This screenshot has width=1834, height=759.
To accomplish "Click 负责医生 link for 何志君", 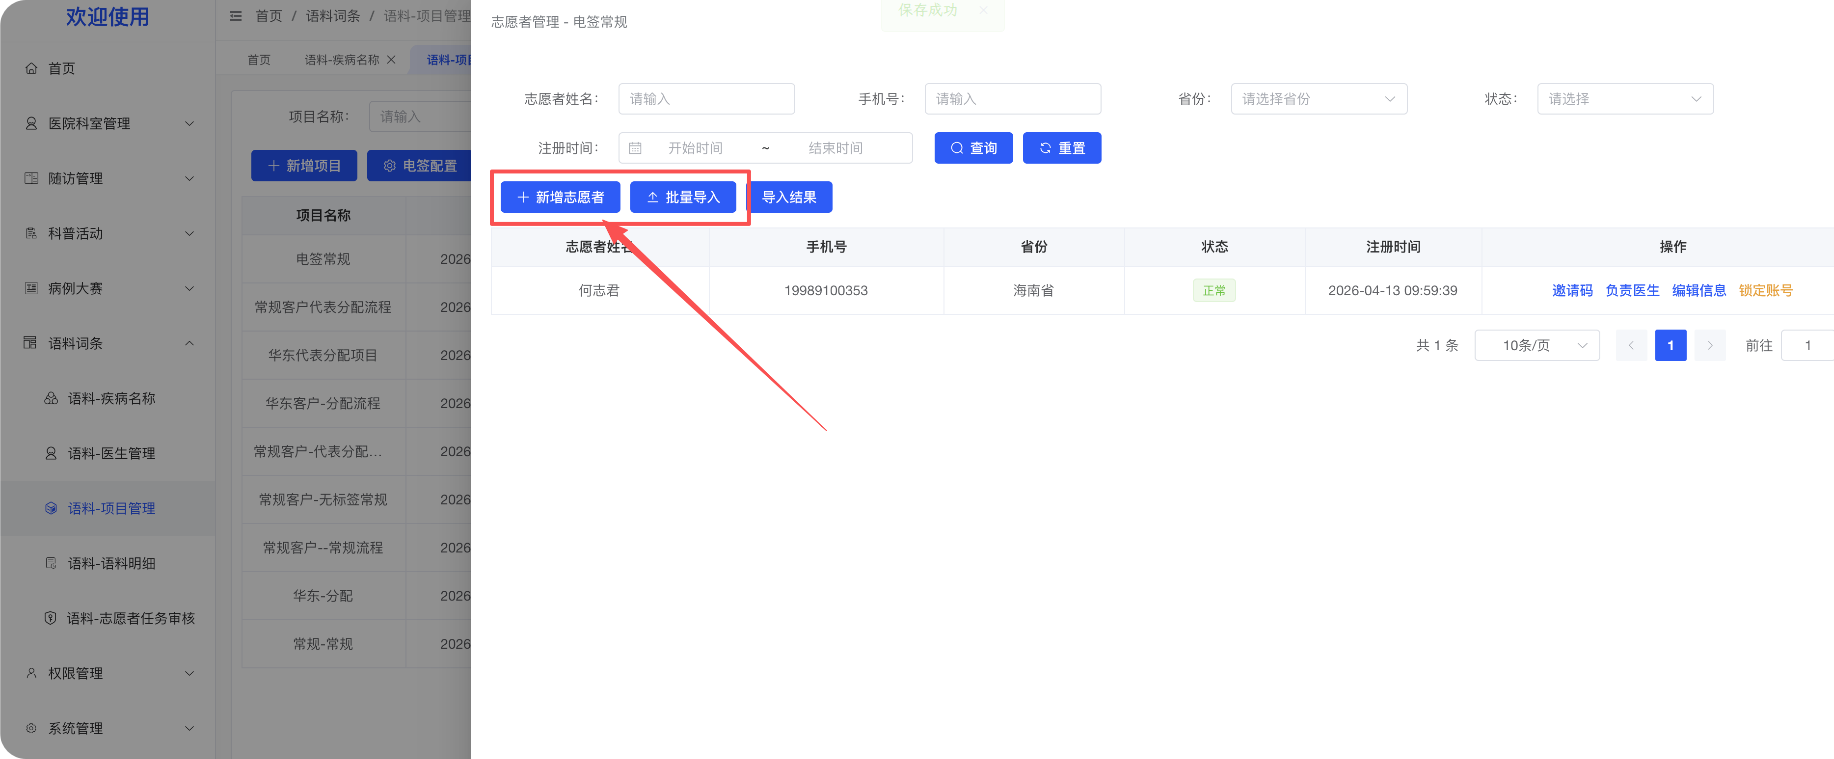I will (1632, 291).
